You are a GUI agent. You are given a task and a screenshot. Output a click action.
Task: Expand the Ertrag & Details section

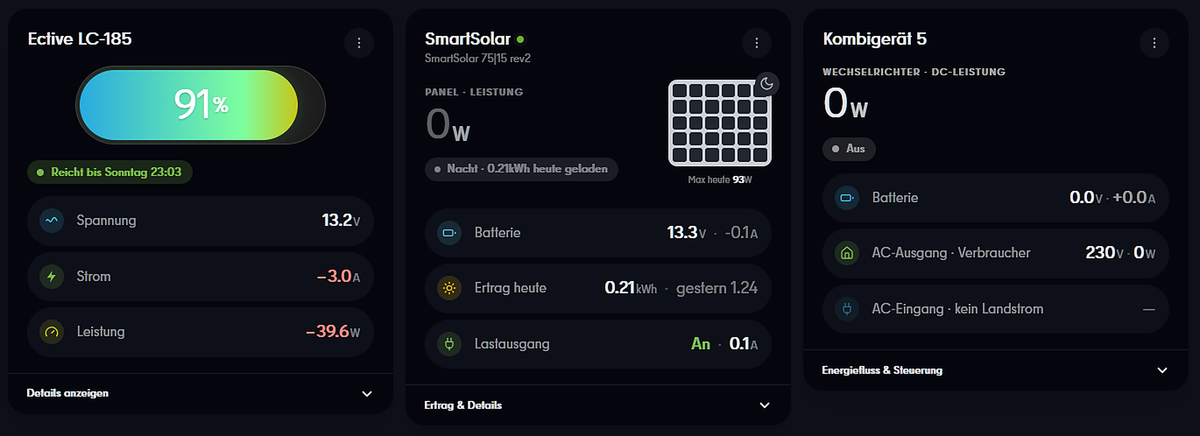pos(598,405)
